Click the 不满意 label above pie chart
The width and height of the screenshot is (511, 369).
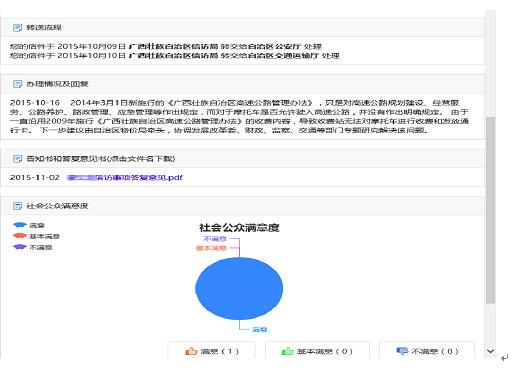[215, 239]
